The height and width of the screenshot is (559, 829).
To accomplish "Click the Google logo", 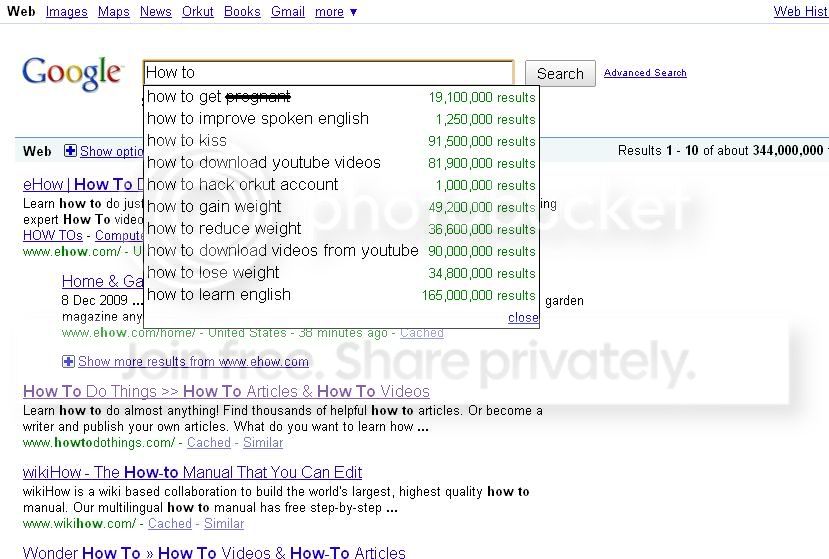I will [72, 74].
